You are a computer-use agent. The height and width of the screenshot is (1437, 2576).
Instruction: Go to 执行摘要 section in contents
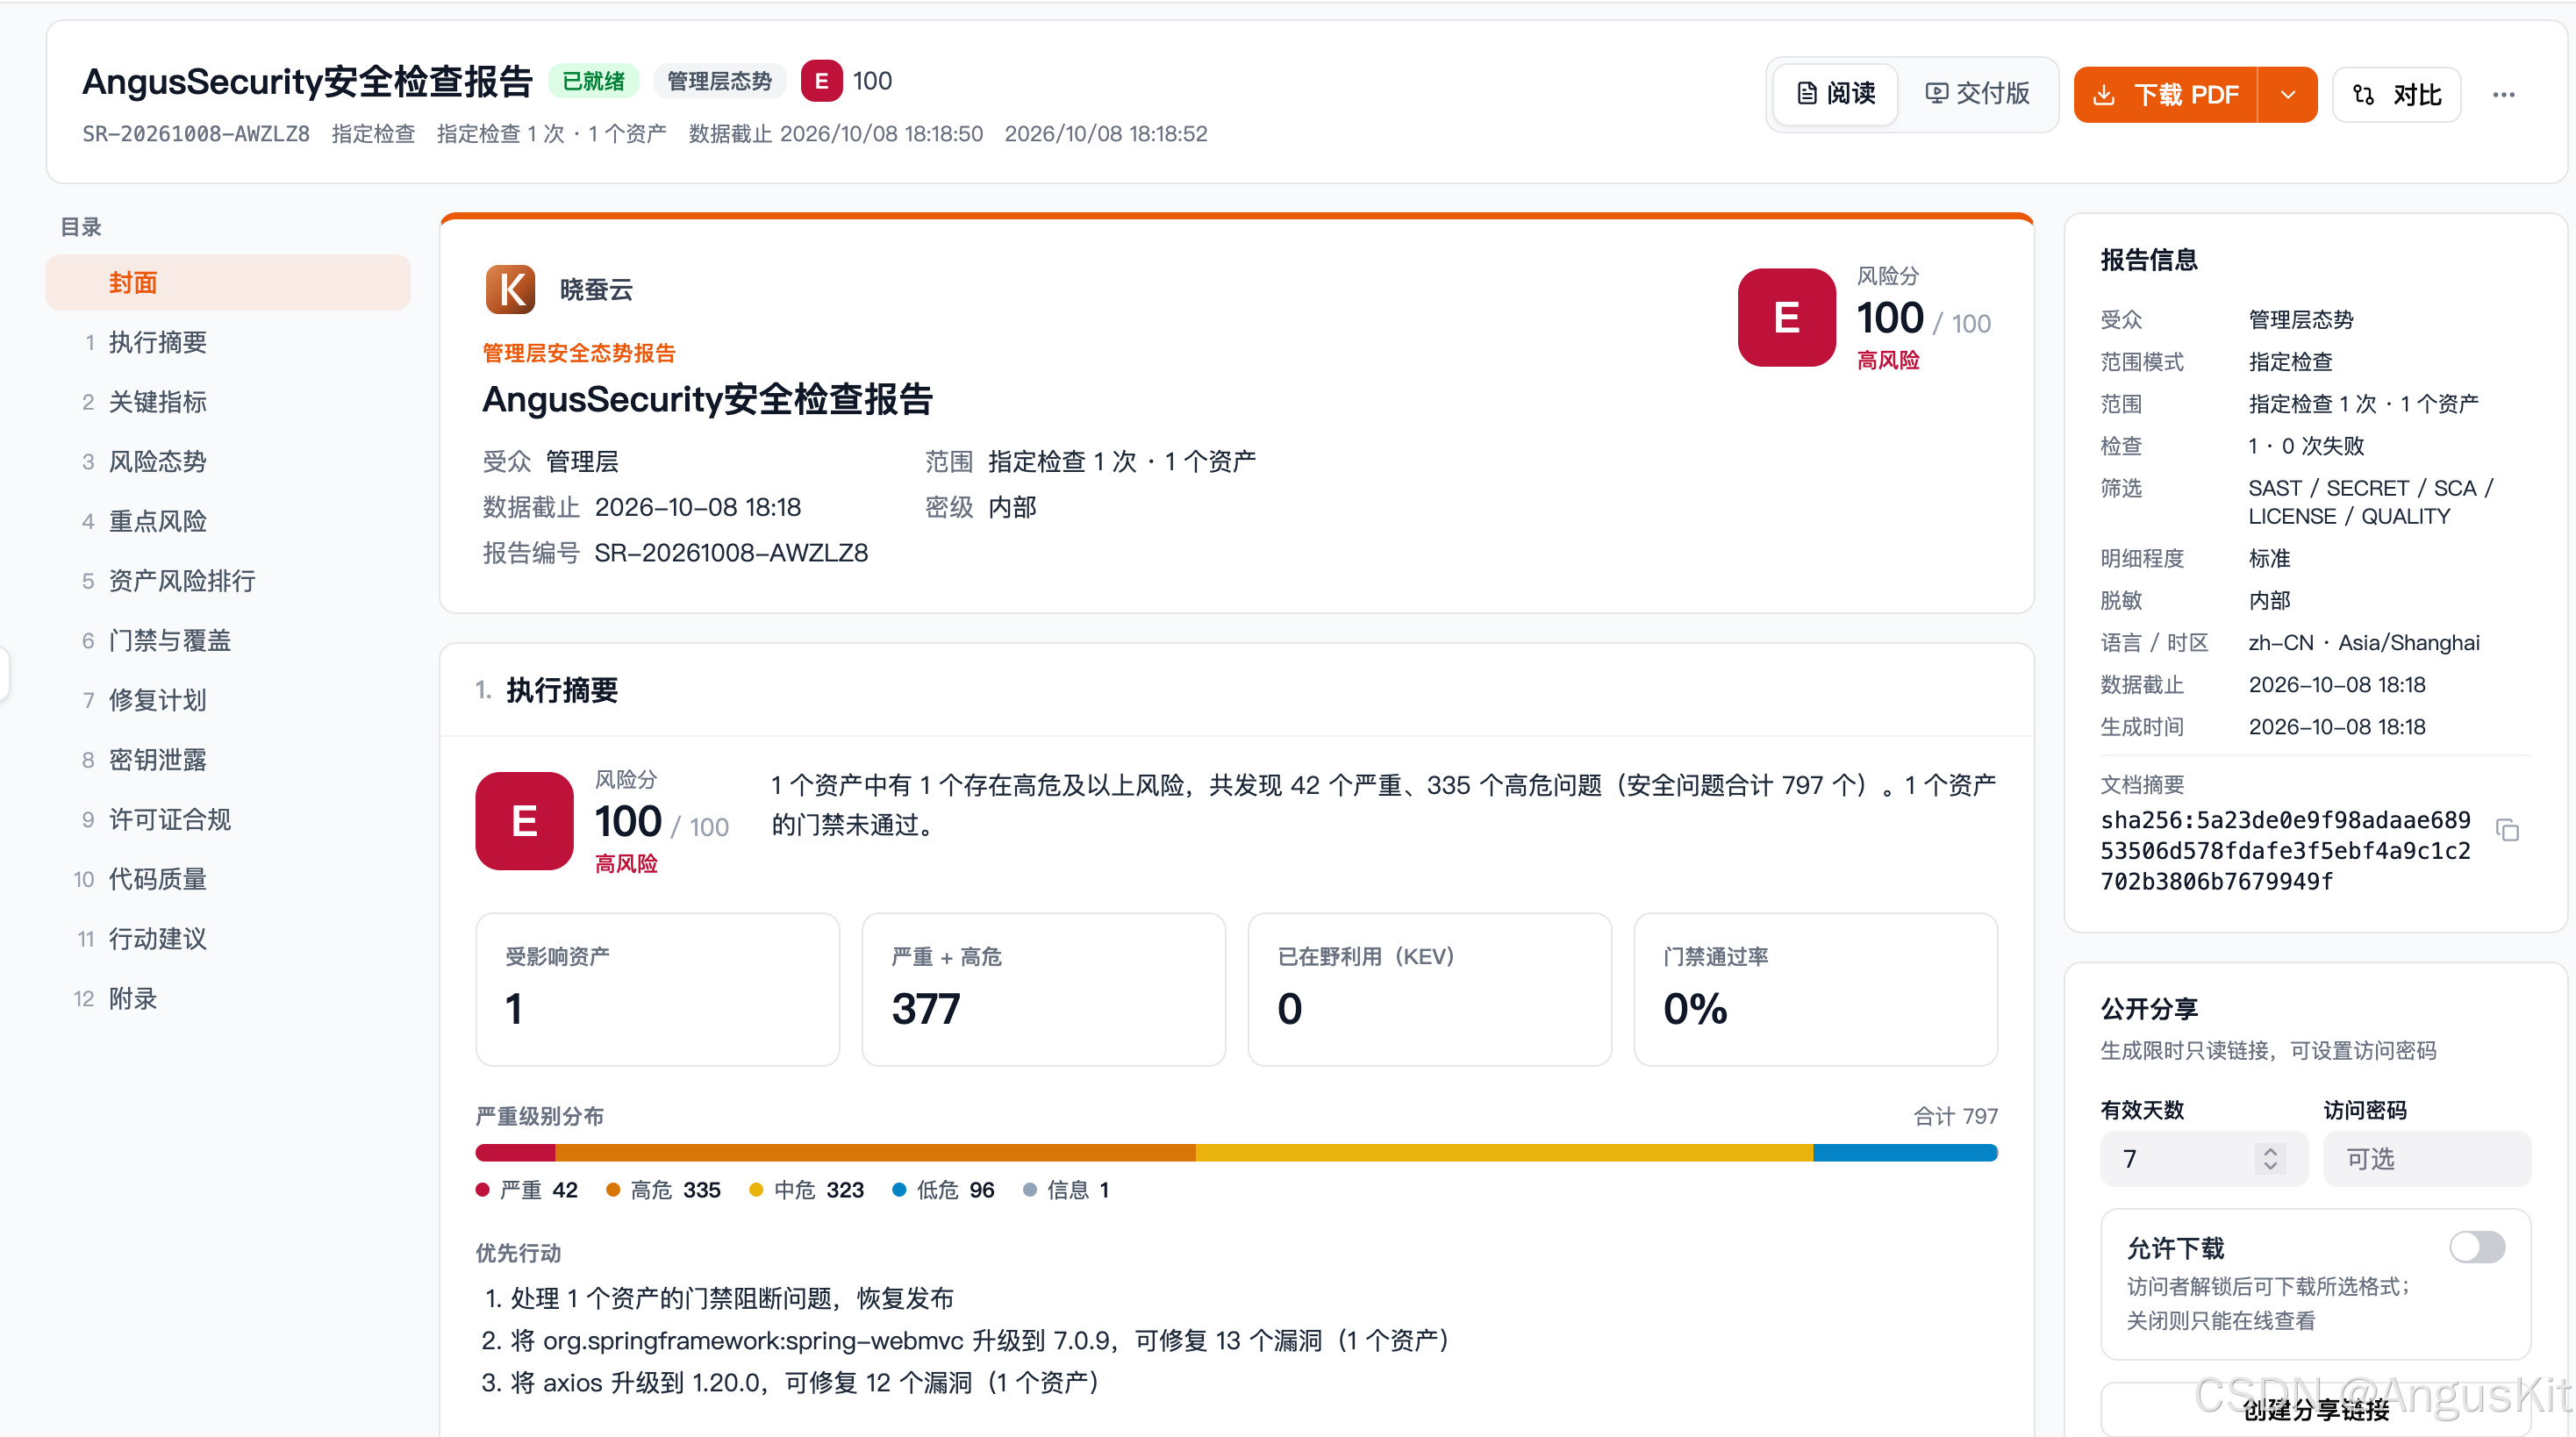228,343
